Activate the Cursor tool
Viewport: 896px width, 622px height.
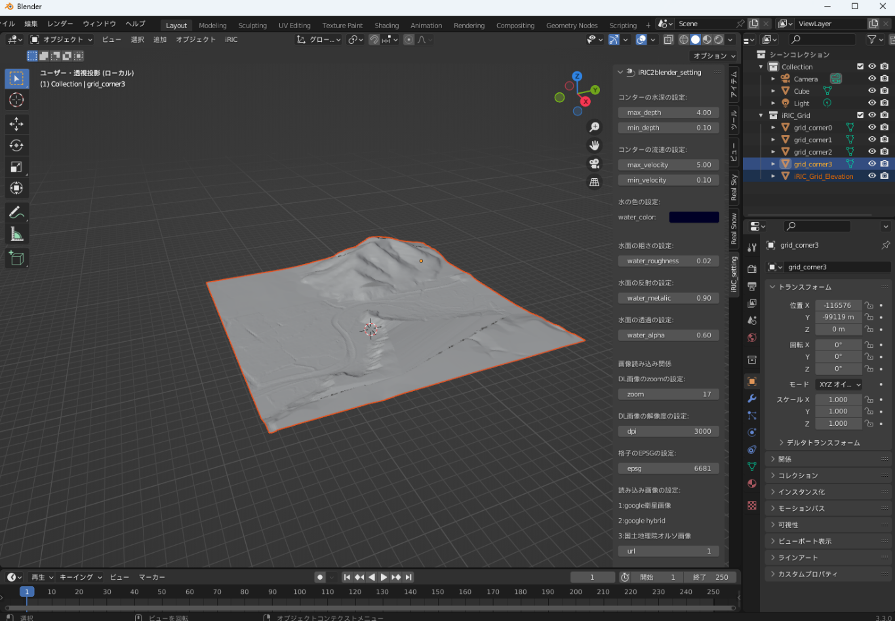pyautogui.click(x=17, y=99)
